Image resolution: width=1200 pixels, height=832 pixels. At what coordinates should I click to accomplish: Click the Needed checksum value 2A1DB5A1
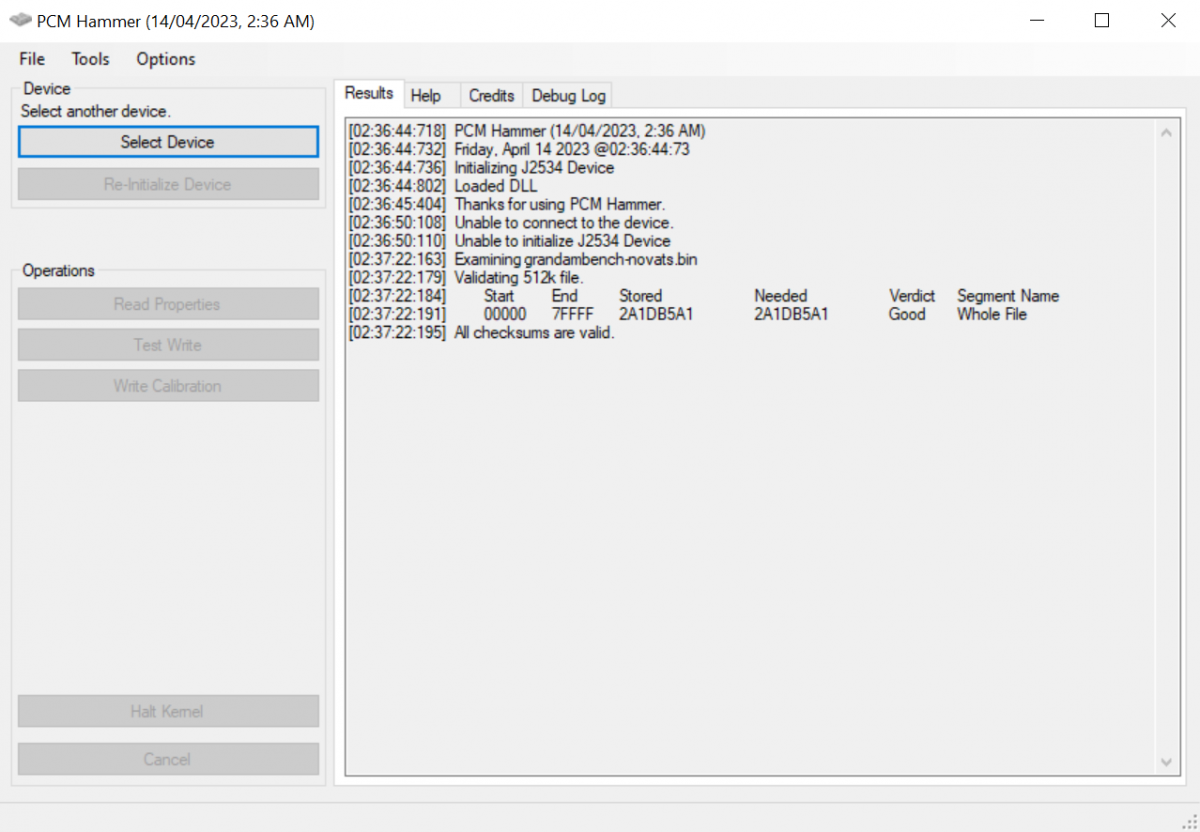tap(792, 314)
